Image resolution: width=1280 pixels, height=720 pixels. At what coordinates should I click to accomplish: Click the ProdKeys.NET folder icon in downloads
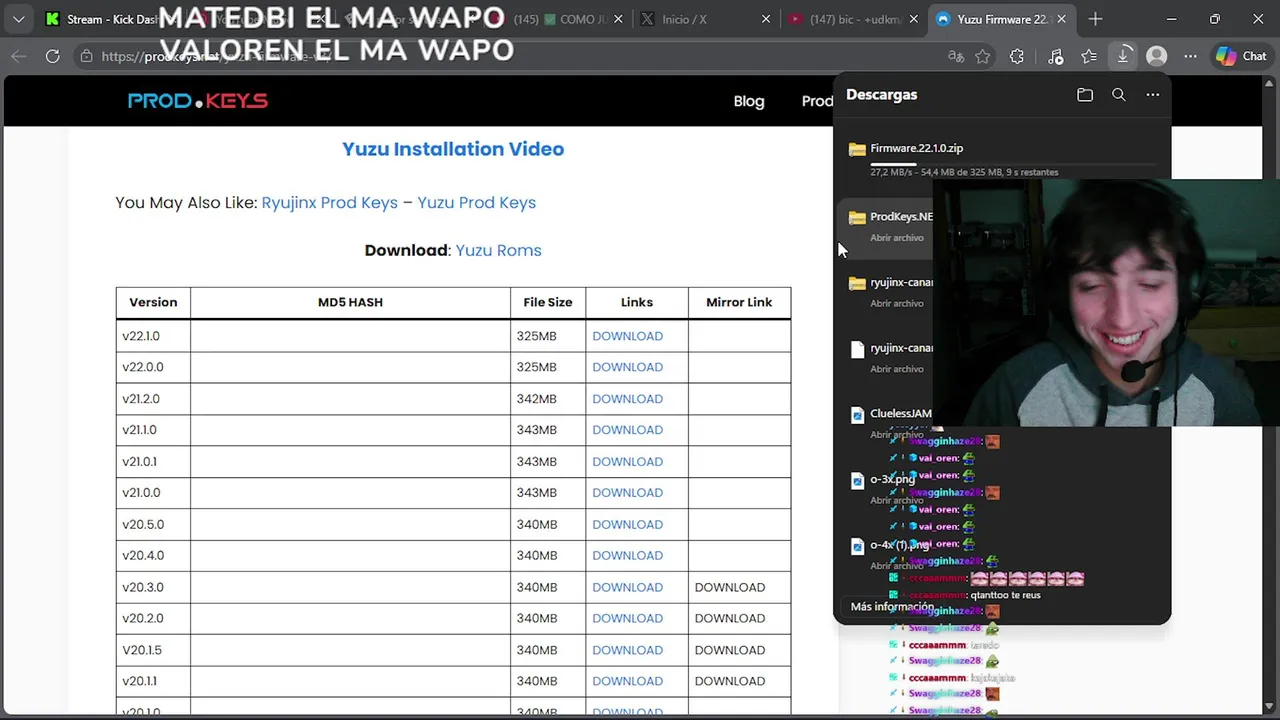[857, 218]
